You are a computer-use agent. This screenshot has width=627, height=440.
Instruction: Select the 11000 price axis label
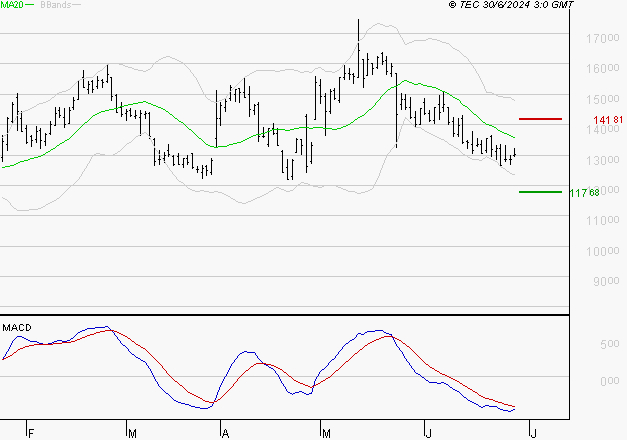[603, 220]
